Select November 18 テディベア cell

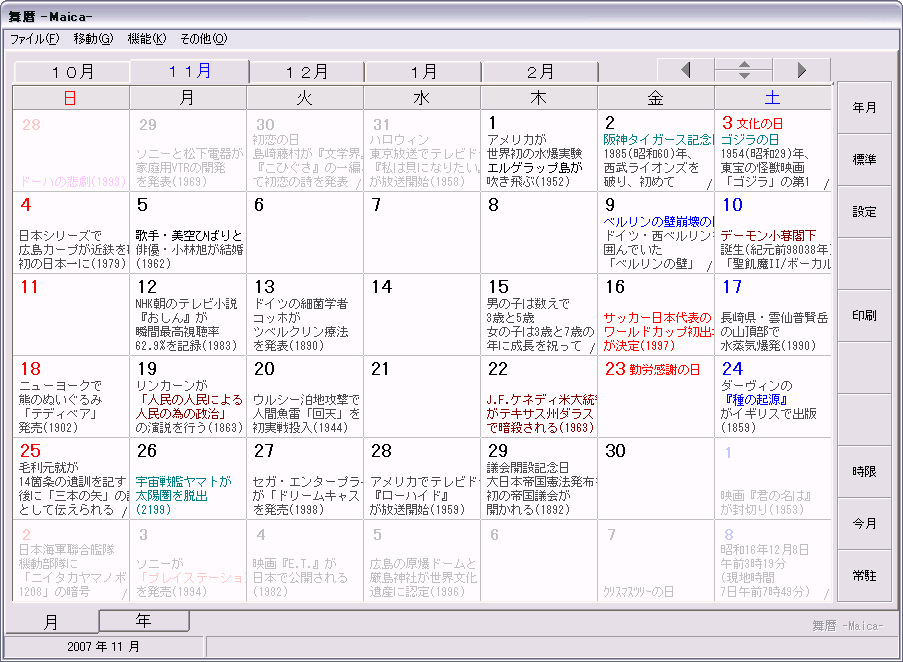click(71, 397)
